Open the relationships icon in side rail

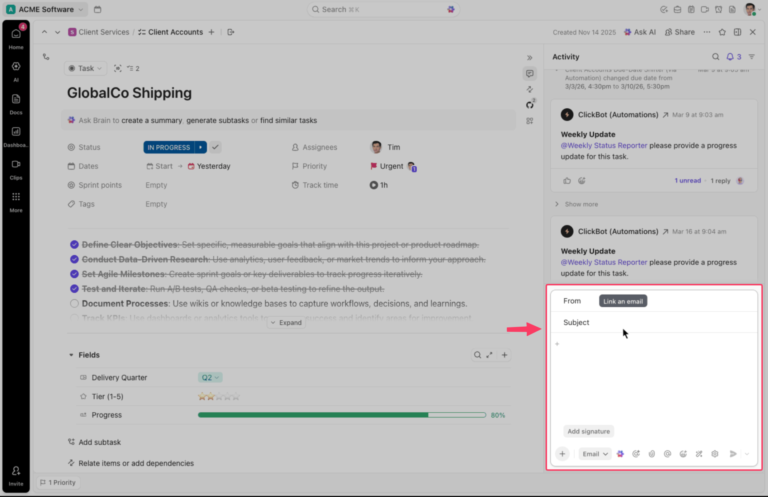529,89
